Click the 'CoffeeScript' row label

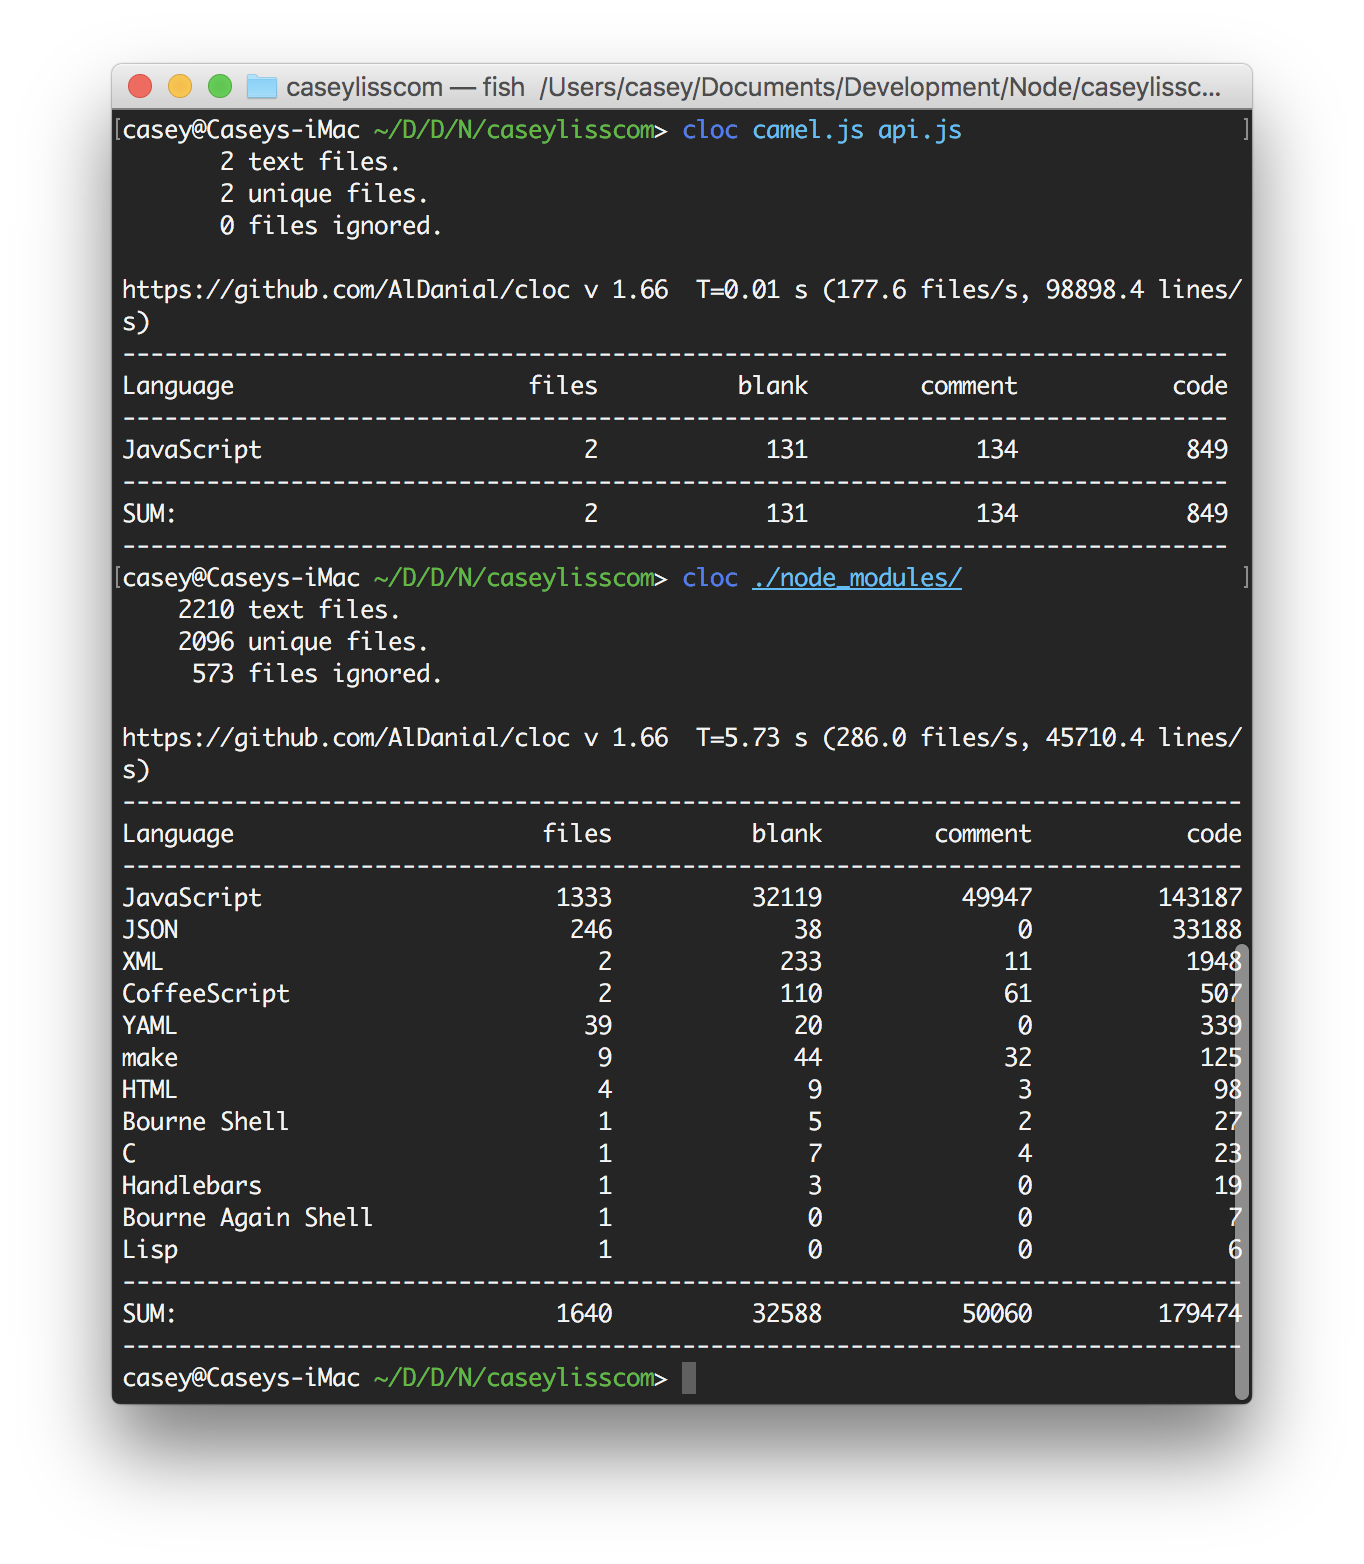click(x=206, y=994)
